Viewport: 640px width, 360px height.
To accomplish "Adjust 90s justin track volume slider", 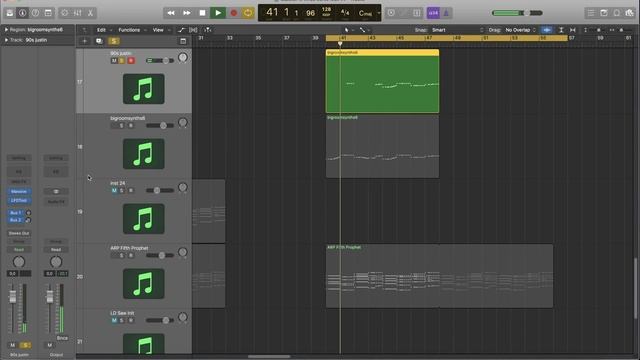I will click(160, 60).
